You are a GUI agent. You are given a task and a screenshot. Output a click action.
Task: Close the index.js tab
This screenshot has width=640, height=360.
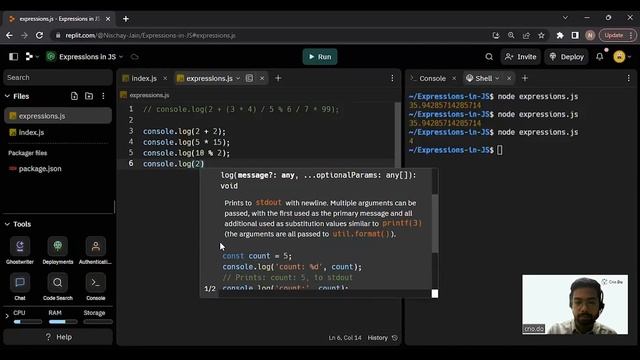(x=165, y=78)
